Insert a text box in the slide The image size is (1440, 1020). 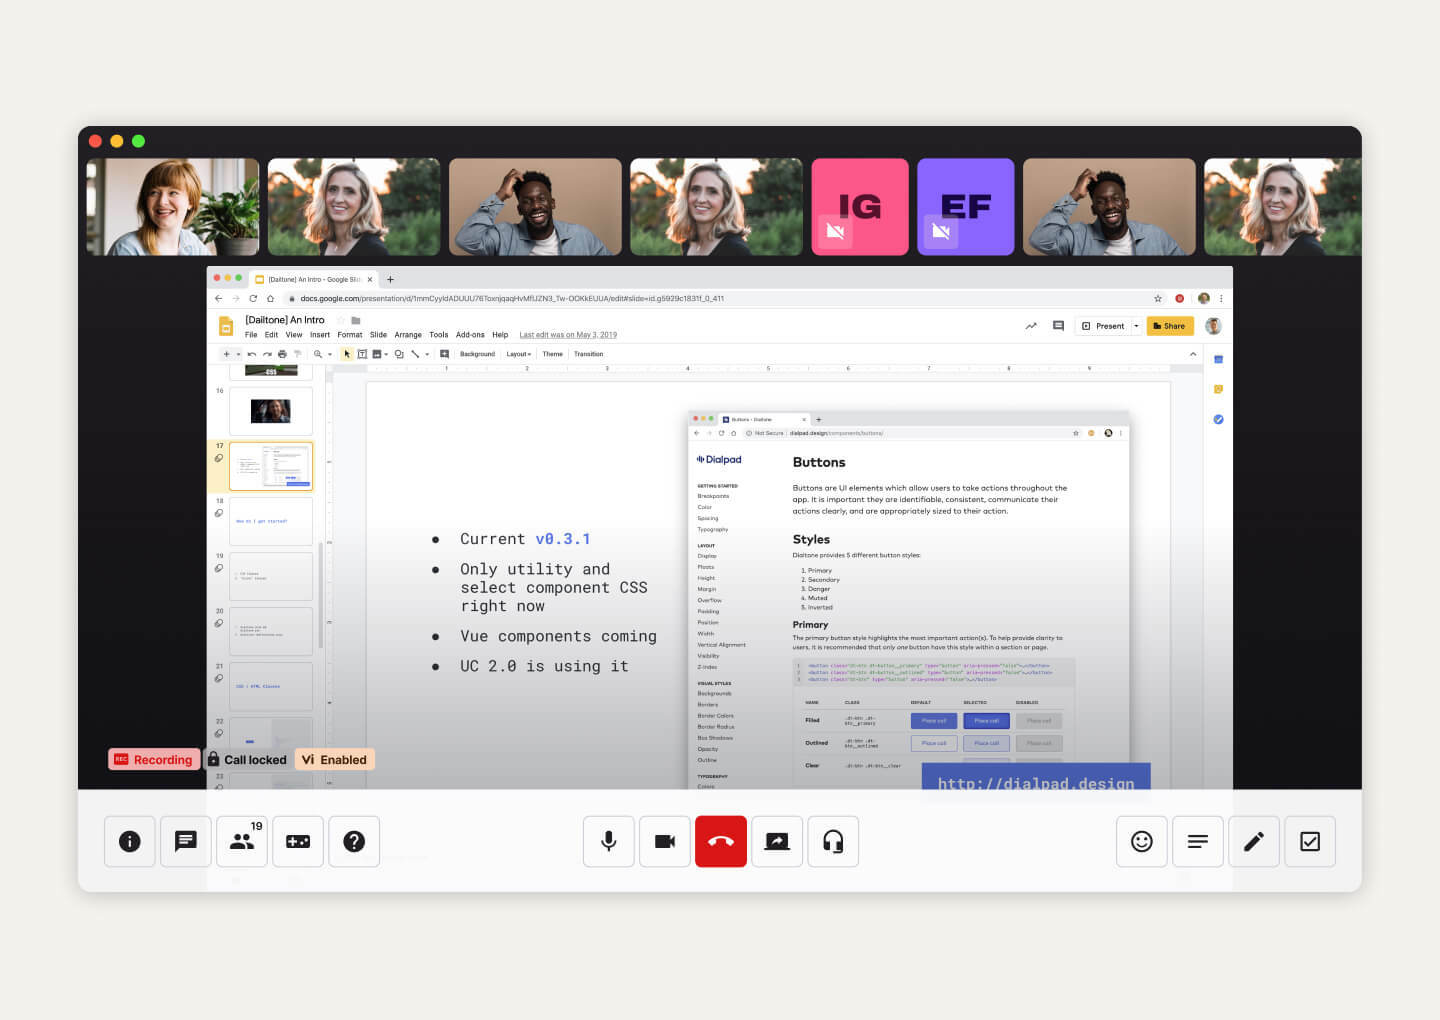click(362, 354)
